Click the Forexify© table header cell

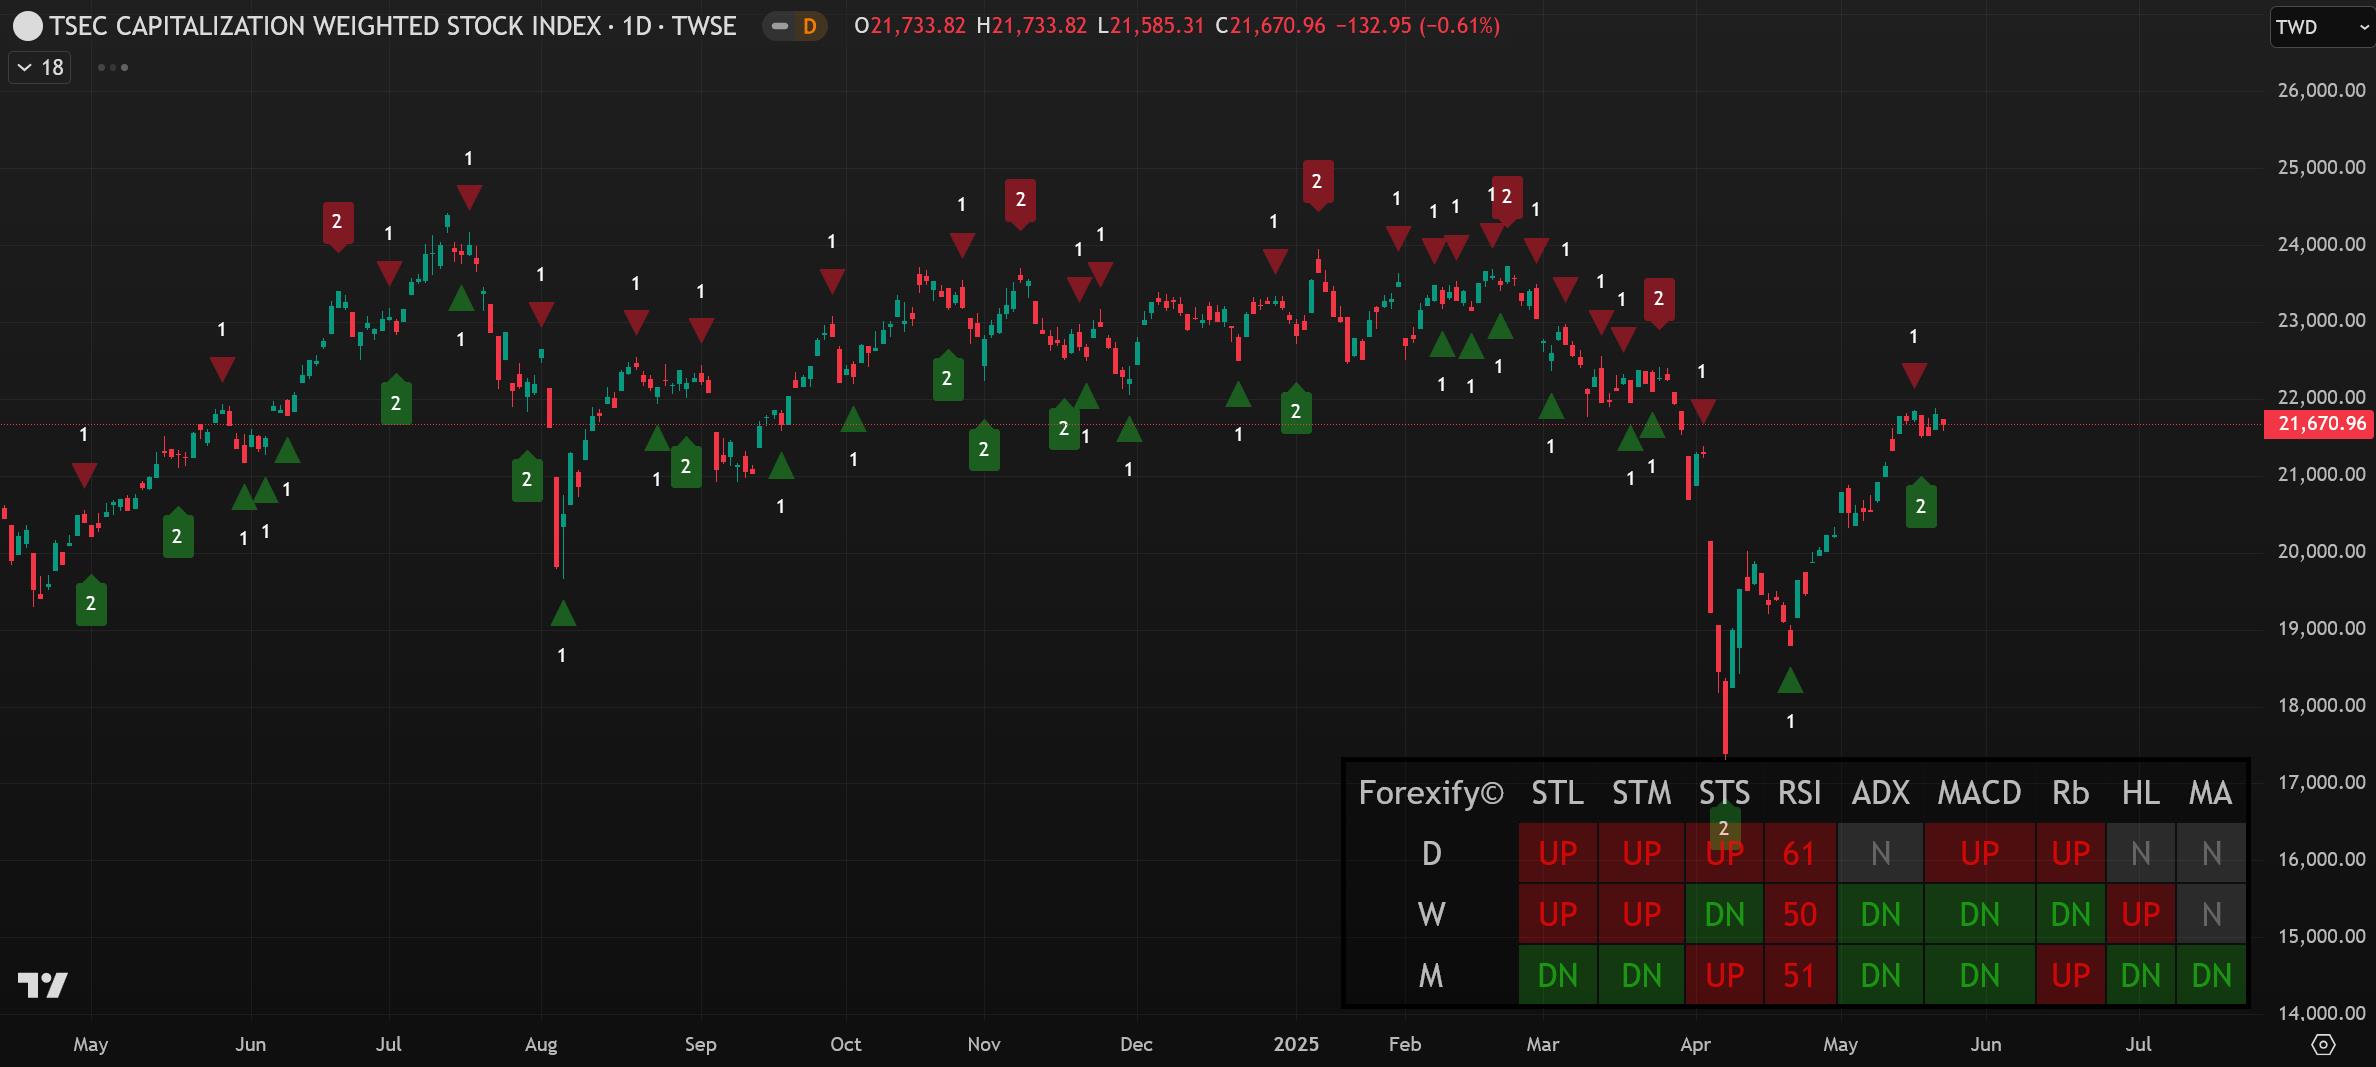(x=1431, y=793)
